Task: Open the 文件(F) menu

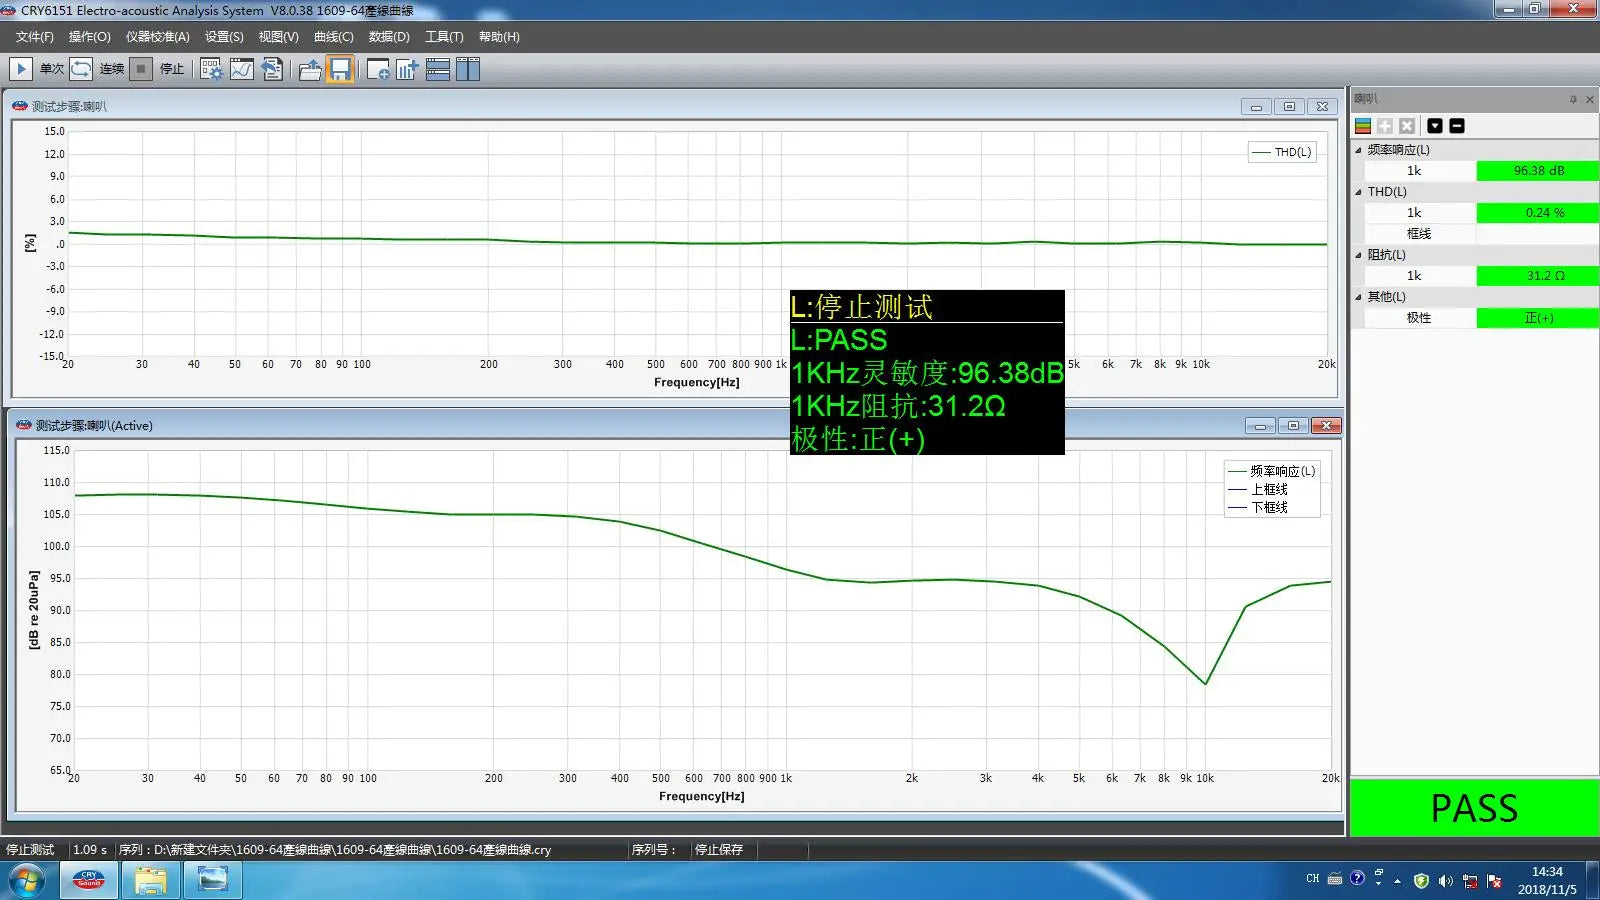Action: point(34,37)
